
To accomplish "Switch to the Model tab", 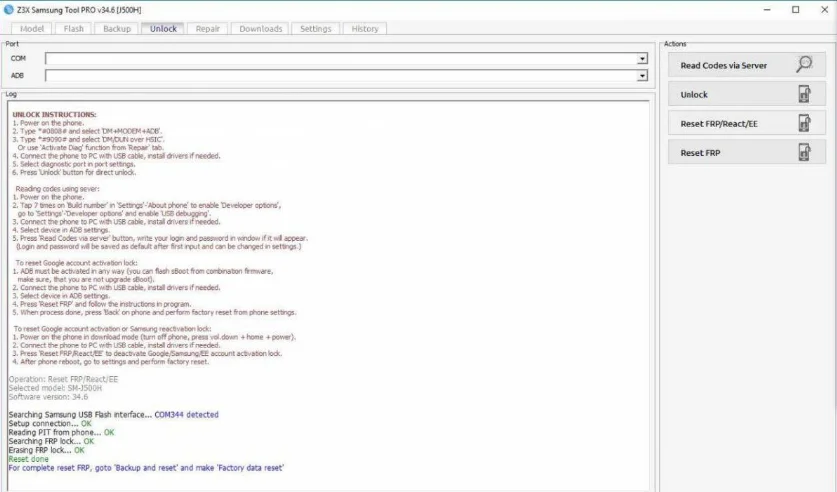I will click(x=31, y=29).
